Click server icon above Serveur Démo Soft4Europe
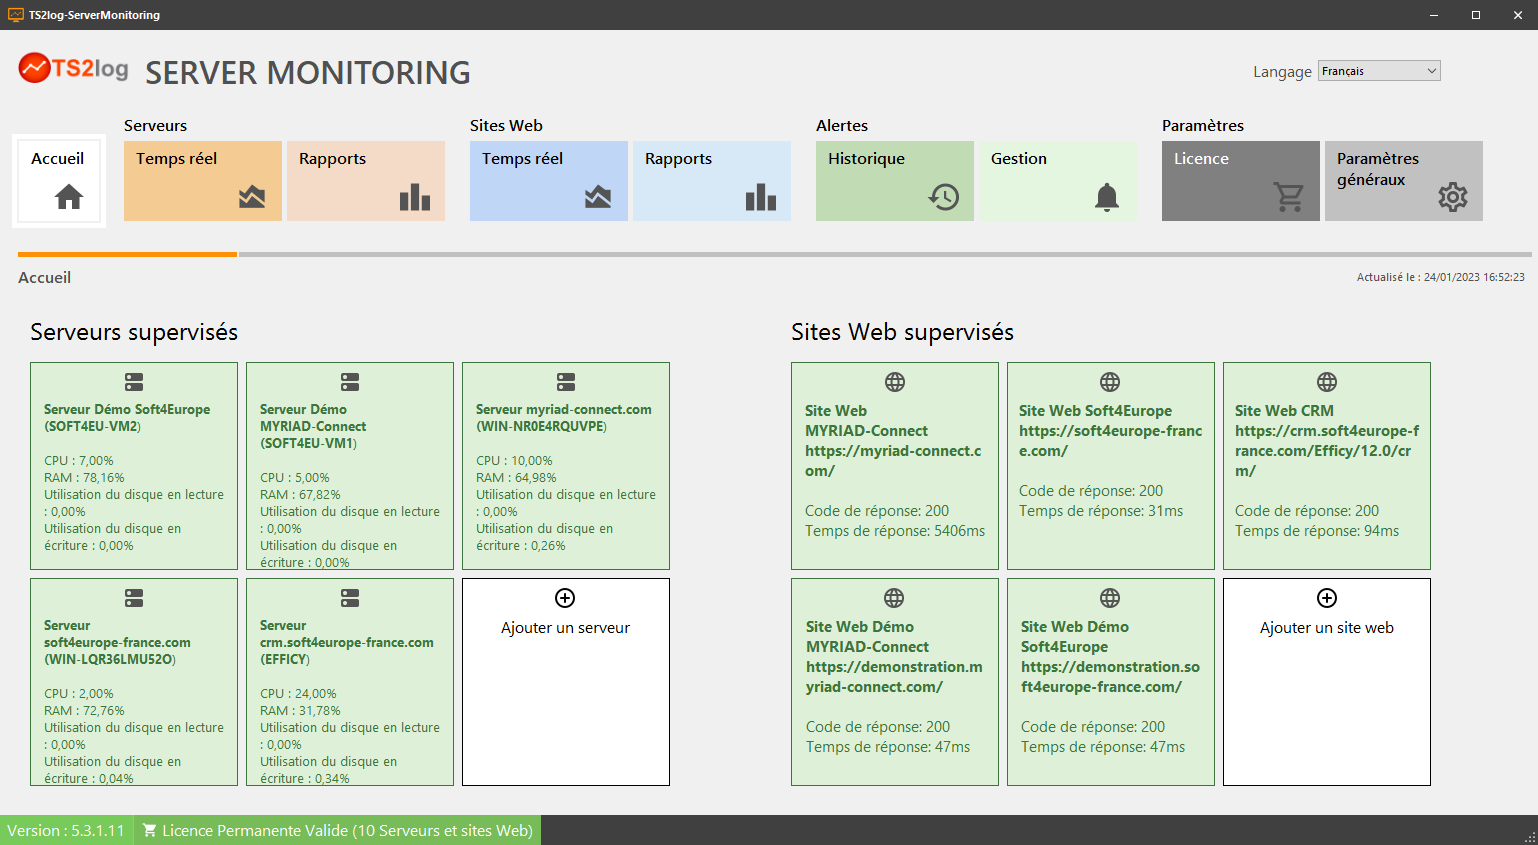 click(x=134, y=382)
